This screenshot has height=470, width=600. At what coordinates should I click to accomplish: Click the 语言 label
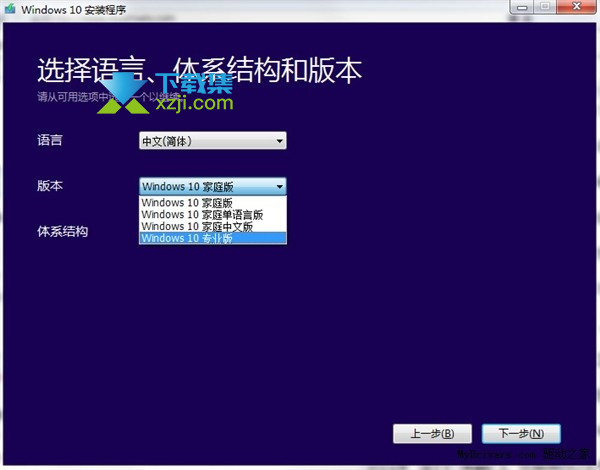pyautogui.click(x=50, y=140)
